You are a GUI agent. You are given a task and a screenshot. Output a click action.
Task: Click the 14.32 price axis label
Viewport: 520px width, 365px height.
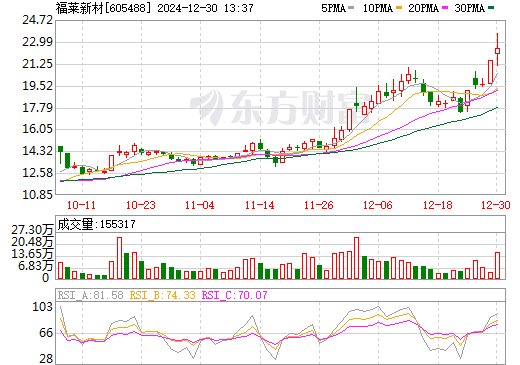point(38,151)
